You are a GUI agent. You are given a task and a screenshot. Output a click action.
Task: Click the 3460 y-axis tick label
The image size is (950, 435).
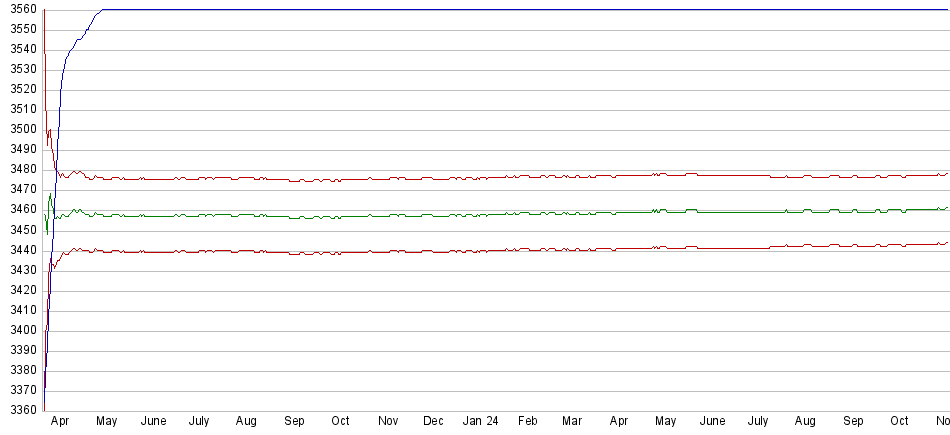[20, 210]
